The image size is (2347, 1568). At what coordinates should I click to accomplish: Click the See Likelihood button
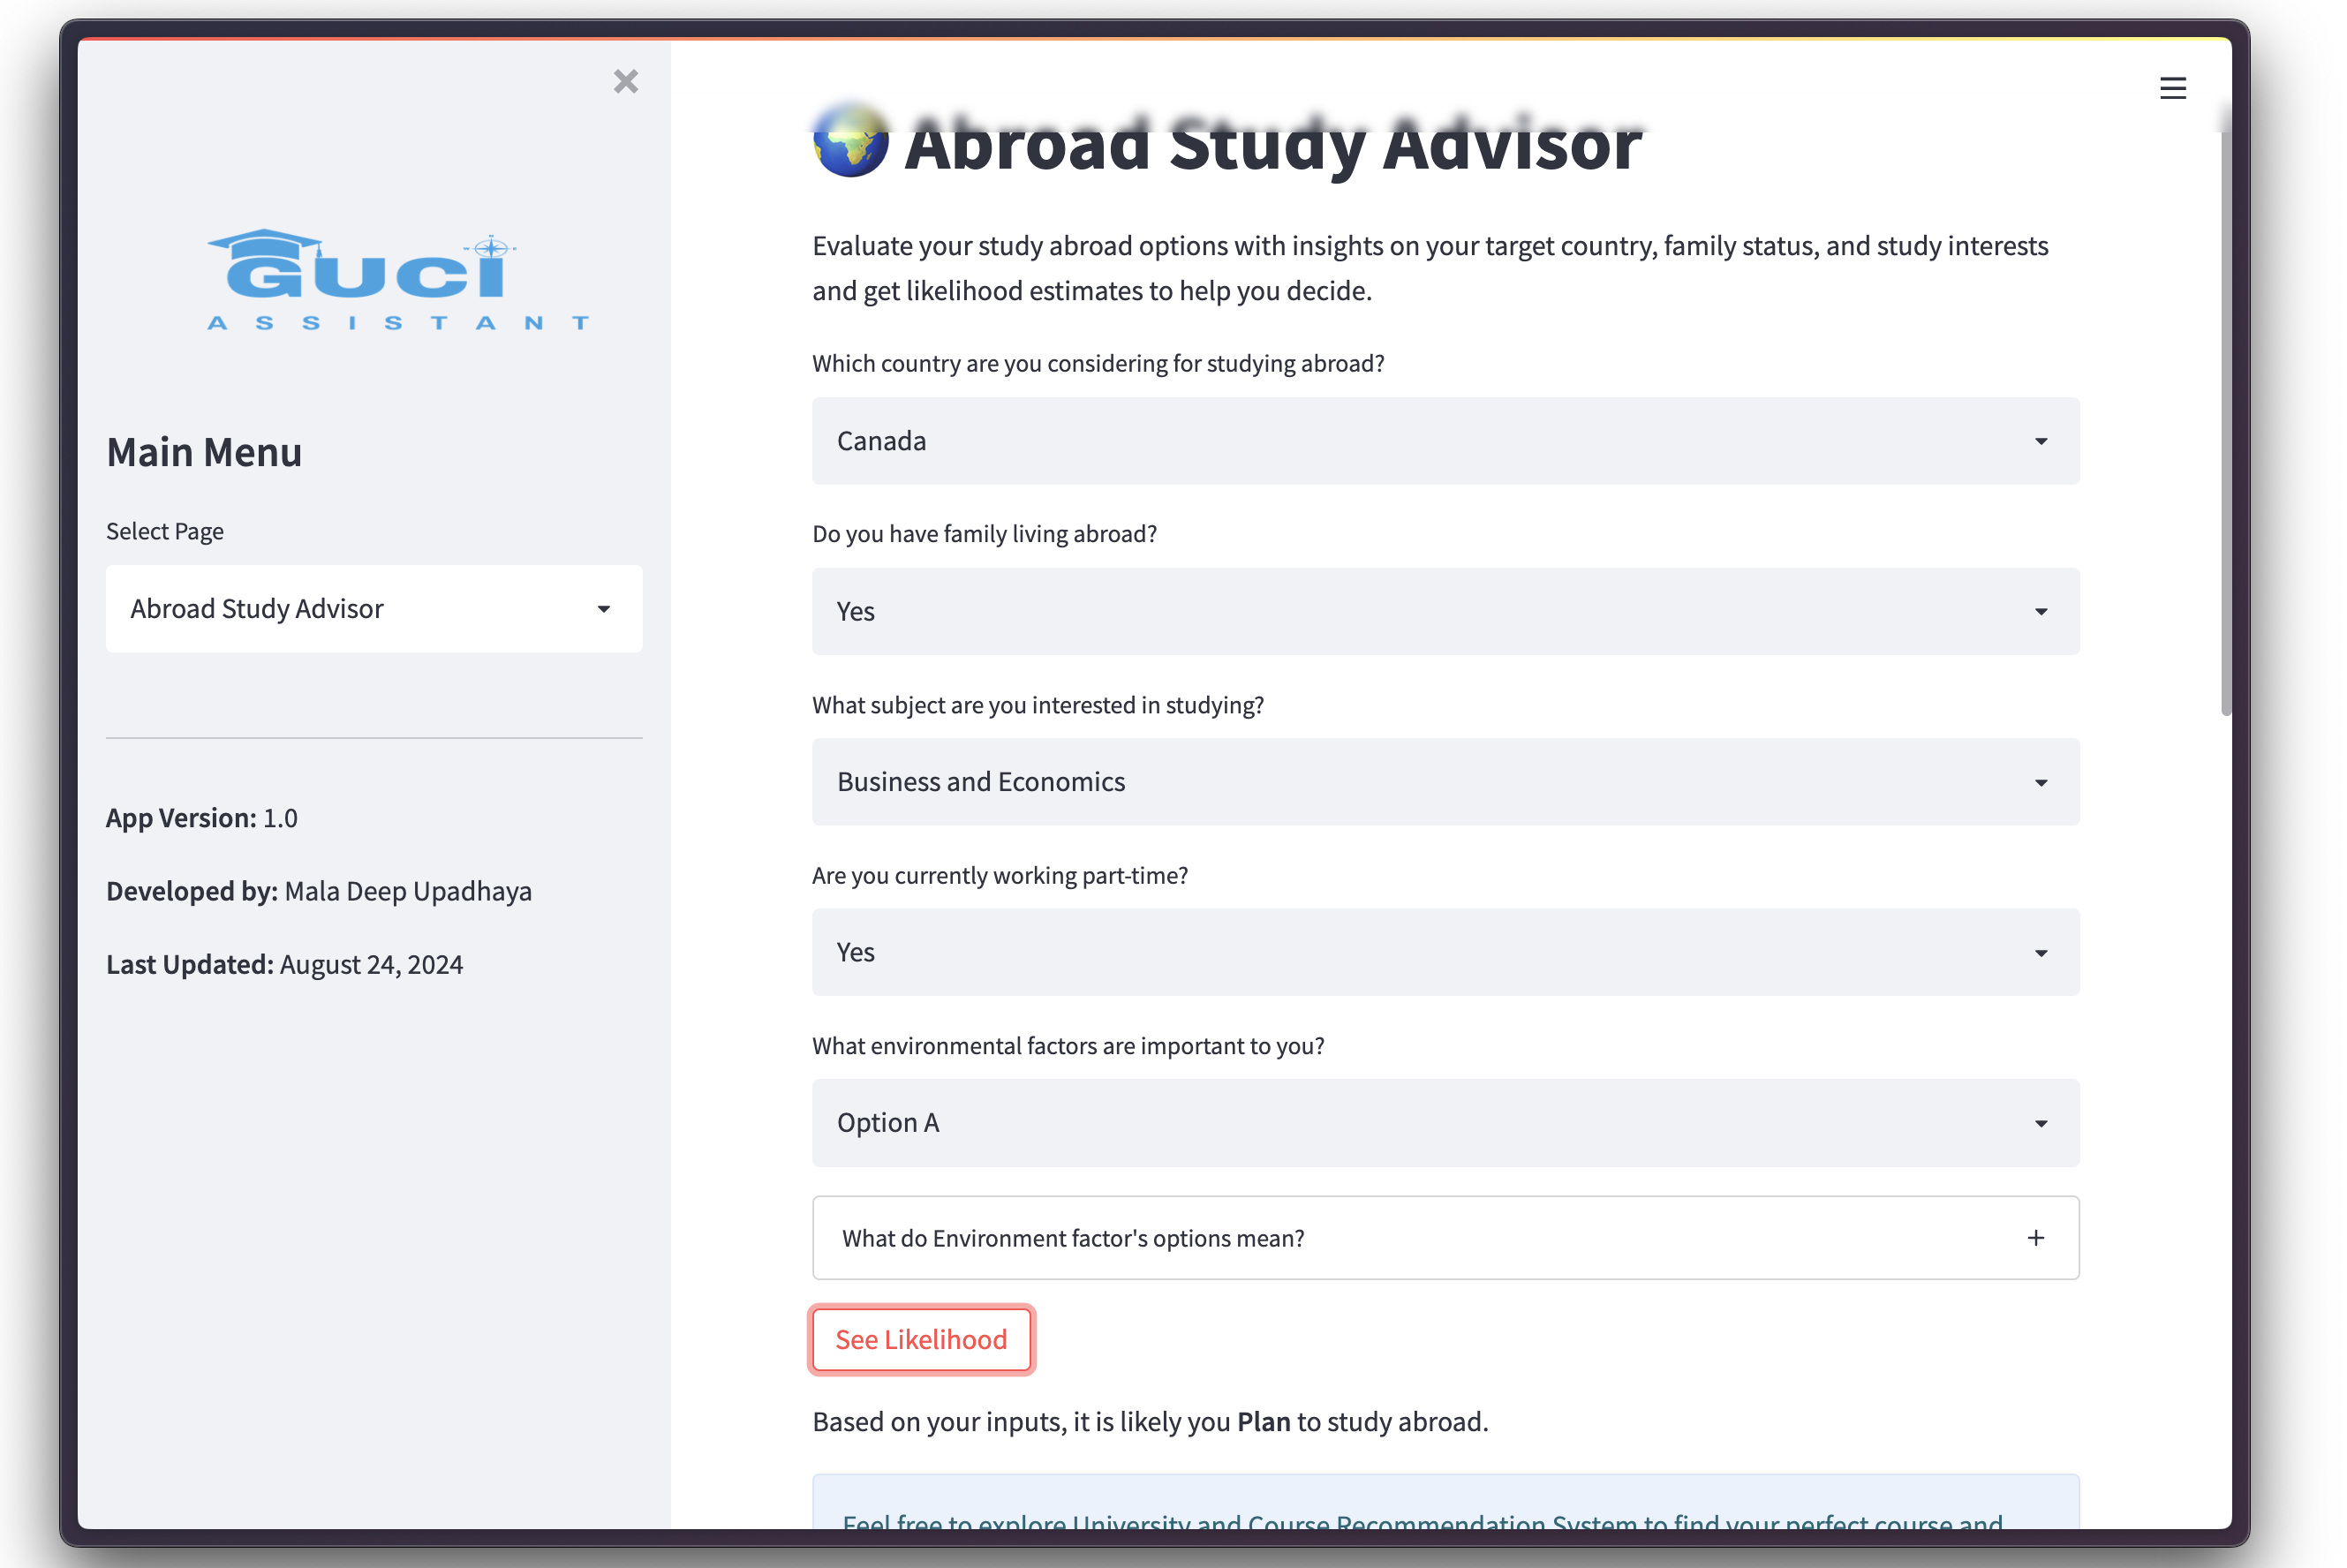[921, 1338]
